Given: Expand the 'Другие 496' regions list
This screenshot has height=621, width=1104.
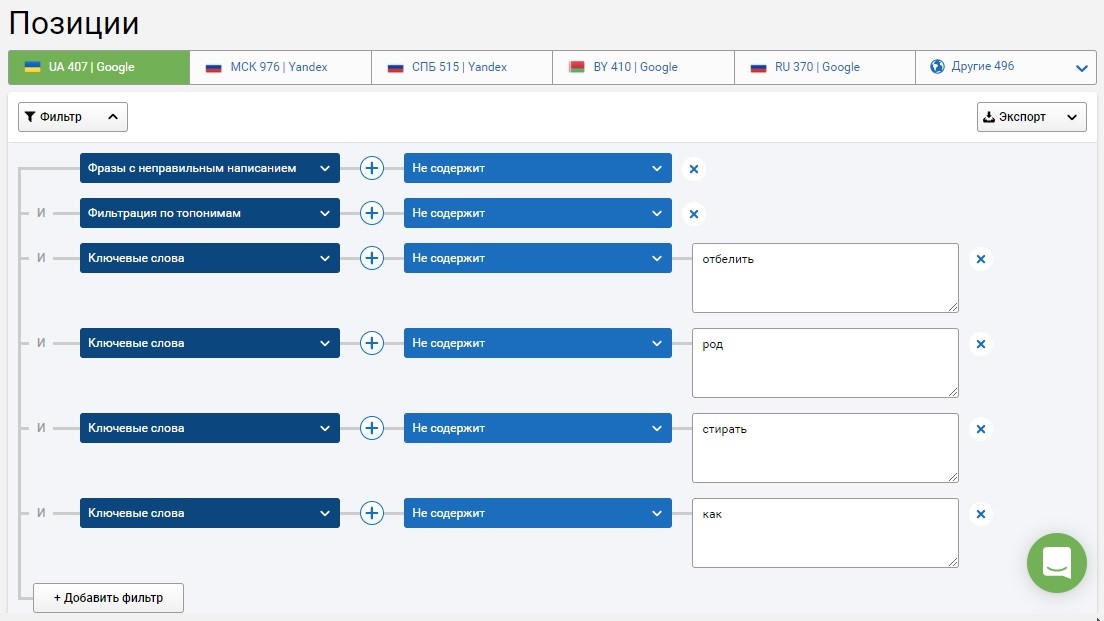Looking at the screenshot, I should 1006,67.
